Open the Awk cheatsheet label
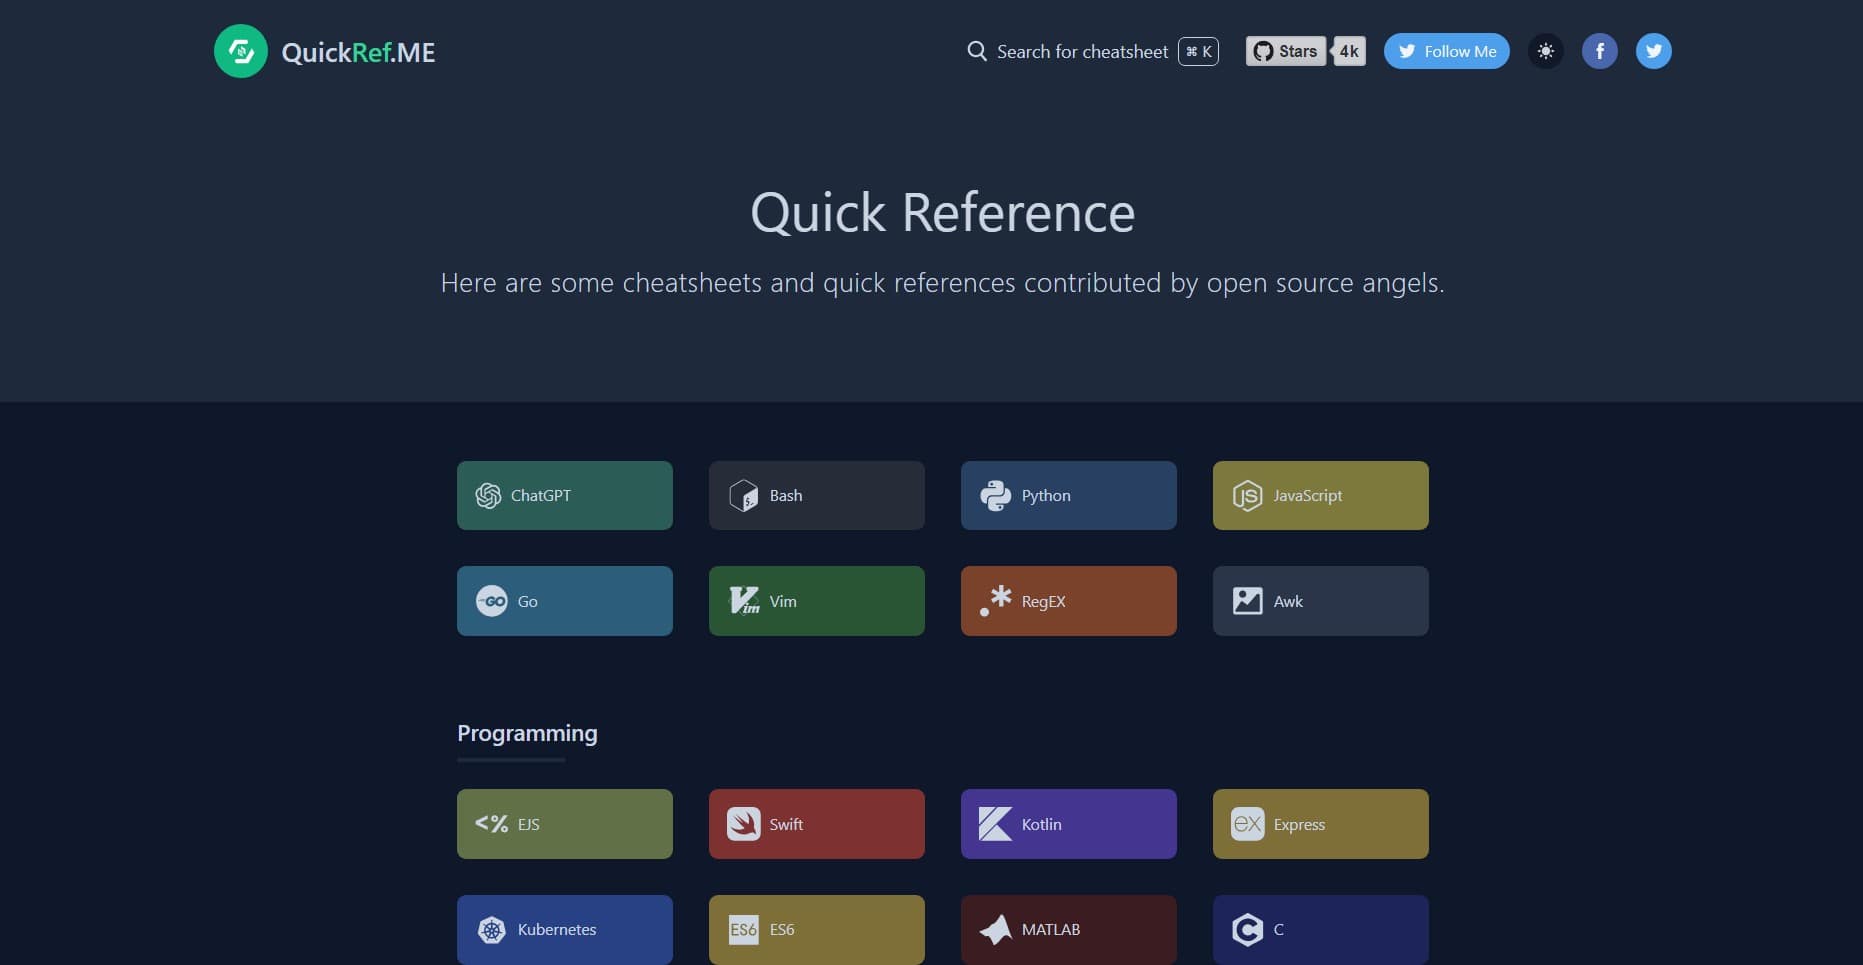The width and height of the screenshot is (1863, 965). click(1288, 601)
